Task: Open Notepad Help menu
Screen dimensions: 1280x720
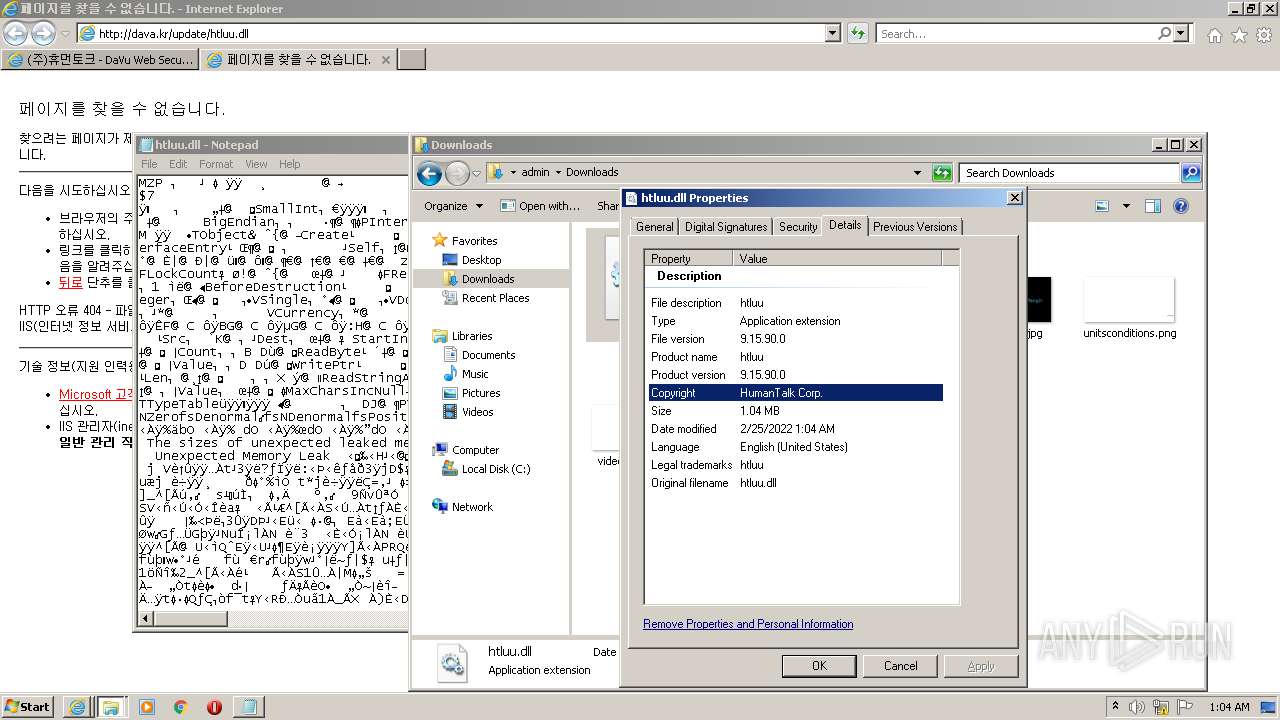Action: [x=289, y=164]
